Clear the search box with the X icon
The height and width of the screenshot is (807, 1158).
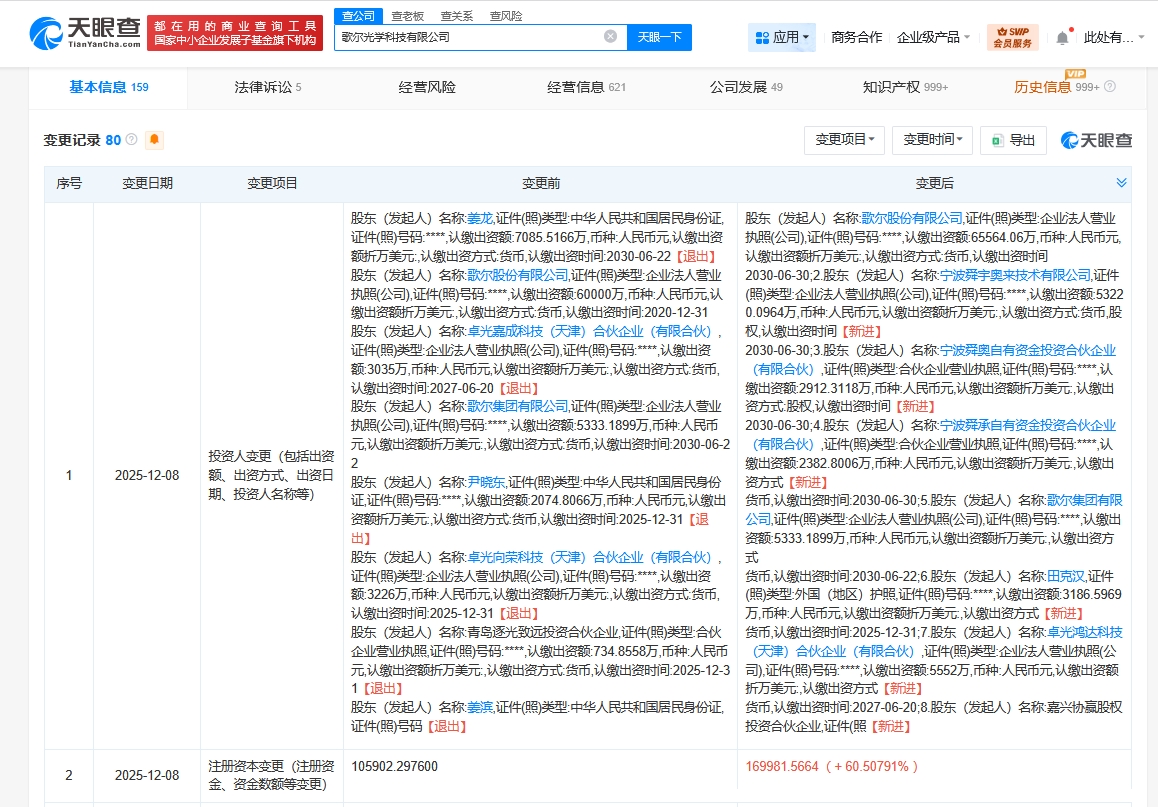click(610, 37)
